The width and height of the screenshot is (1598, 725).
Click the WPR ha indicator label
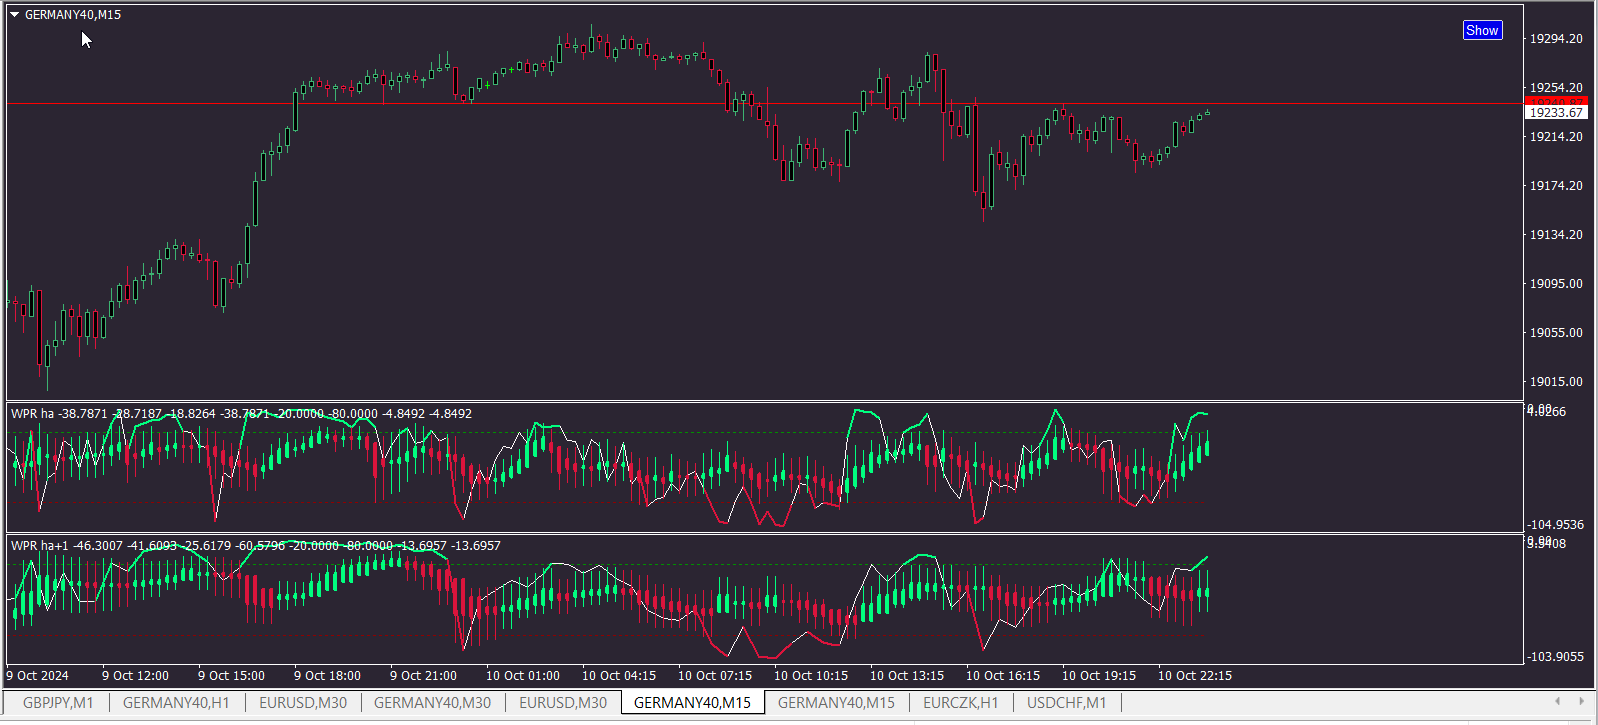click(x=33, y=413)
